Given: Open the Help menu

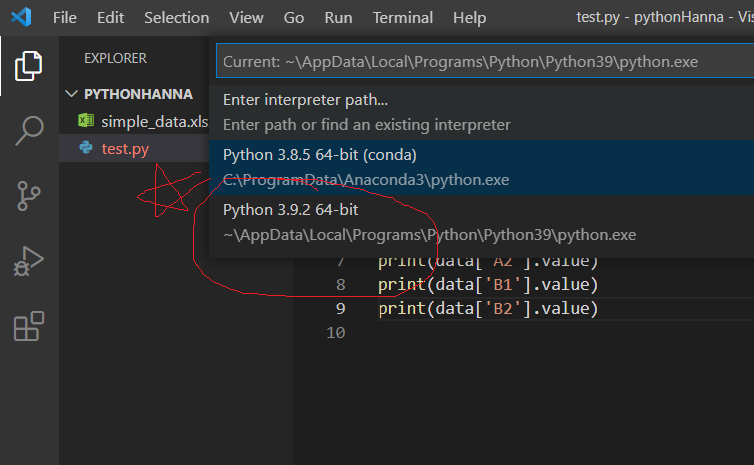Looking at the screenshot, I should (469, 18).
